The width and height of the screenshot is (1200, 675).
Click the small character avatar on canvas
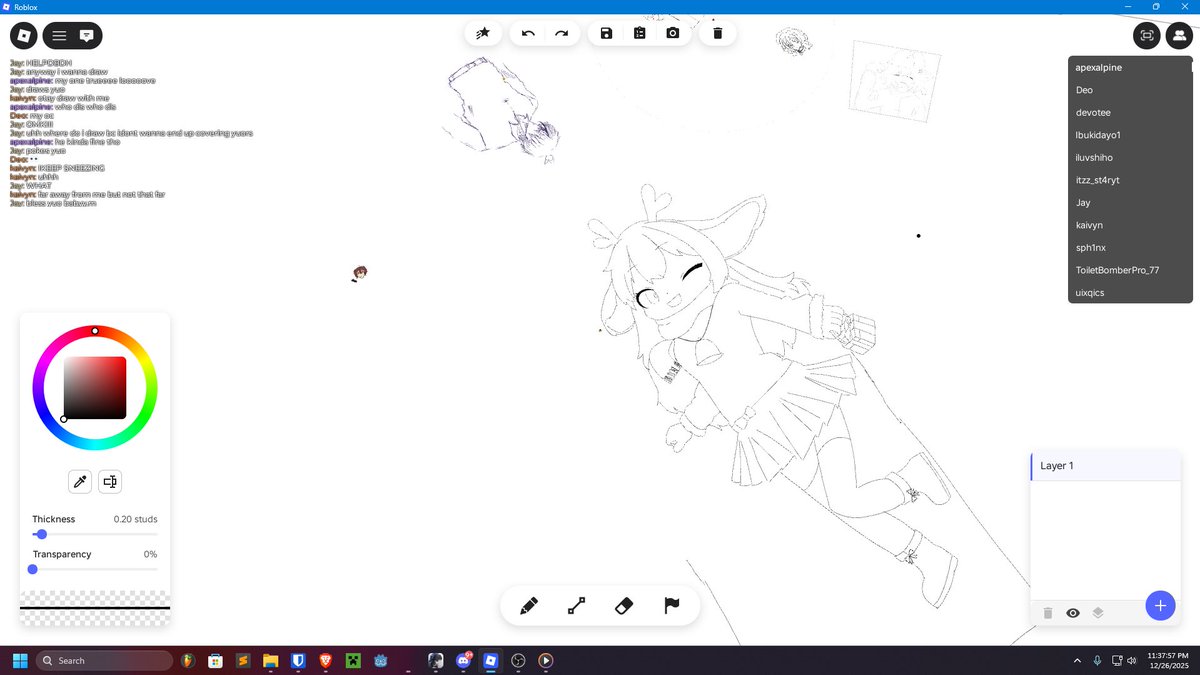tap(360, 273)
